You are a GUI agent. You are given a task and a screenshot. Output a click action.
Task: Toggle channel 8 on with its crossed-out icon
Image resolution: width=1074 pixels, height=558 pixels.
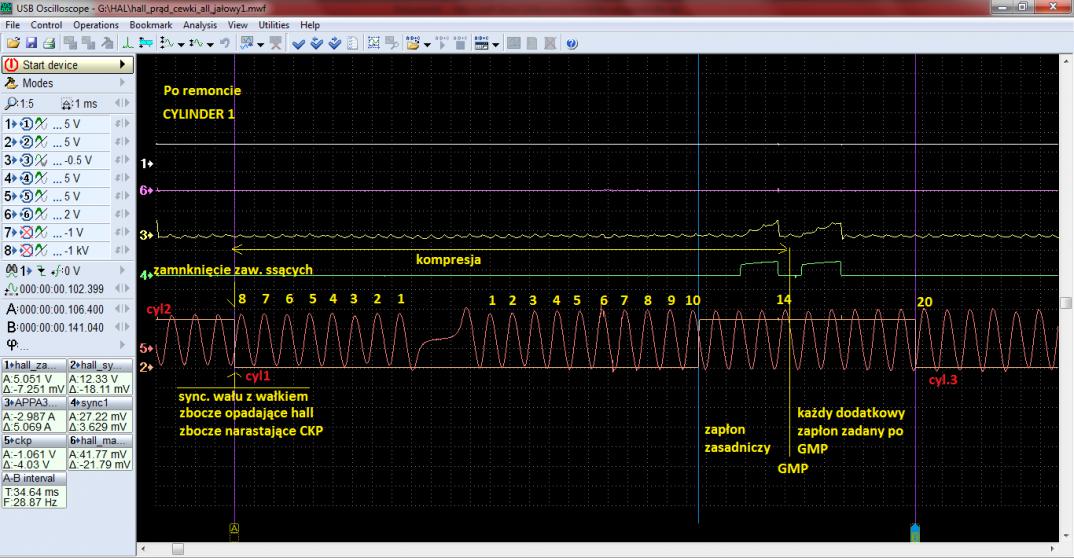tap(26, 251)
